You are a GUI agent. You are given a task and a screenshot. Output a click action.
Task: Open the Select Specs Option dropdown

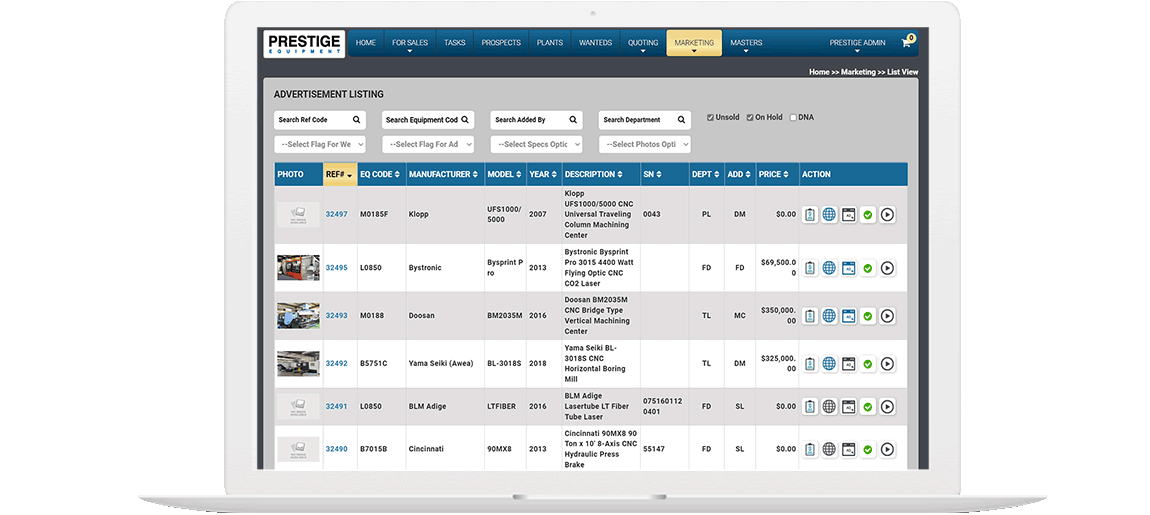(x=536, y=145)
